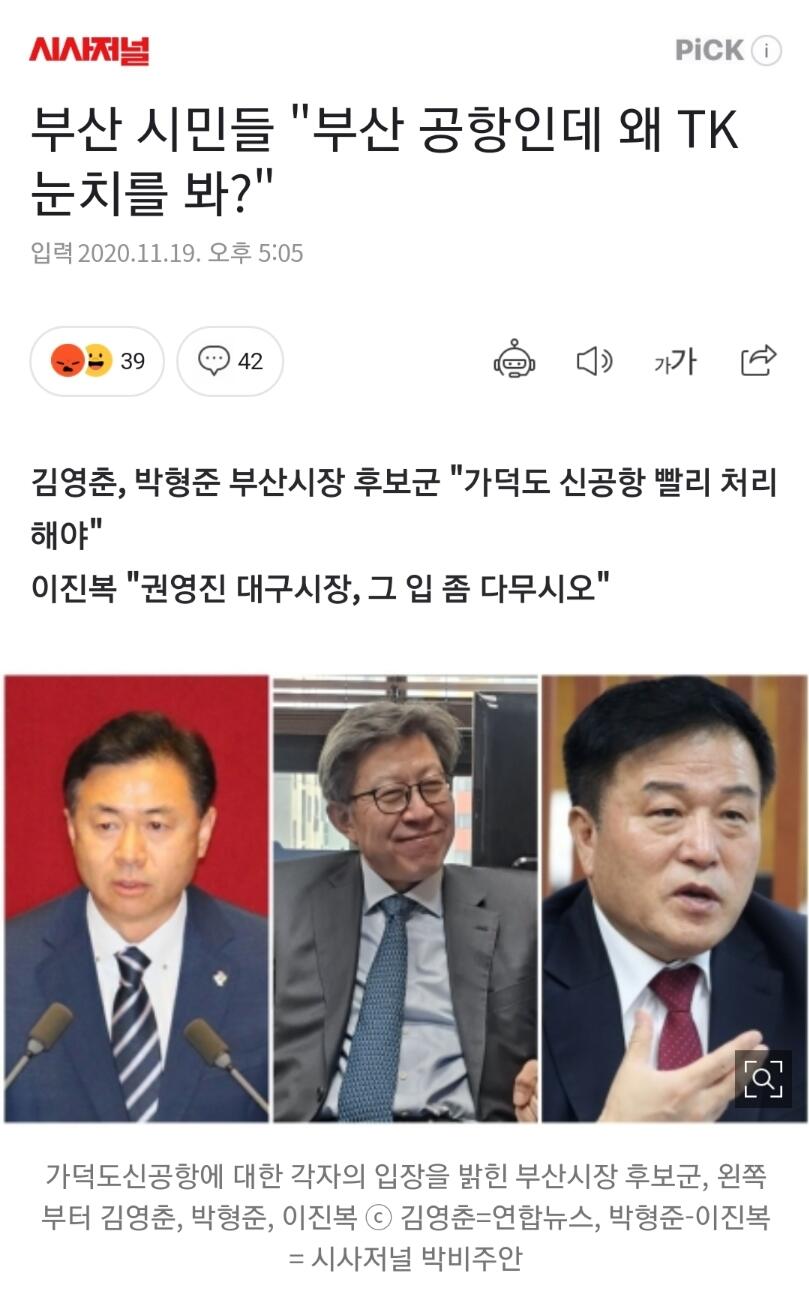This screenshot has height=1303, width=809.
Task: Enlarge the image with the magnifier icon
Action: tap(763, 1079)
